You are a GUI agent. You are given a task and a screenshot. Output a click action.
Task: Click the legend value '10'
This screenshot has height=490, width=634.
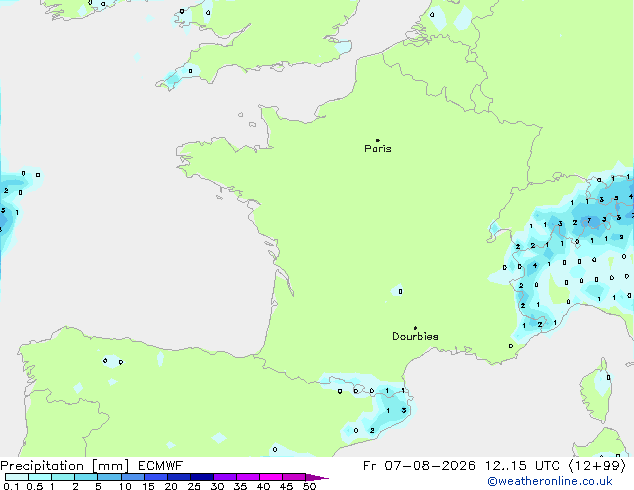[x=125, y=486]
